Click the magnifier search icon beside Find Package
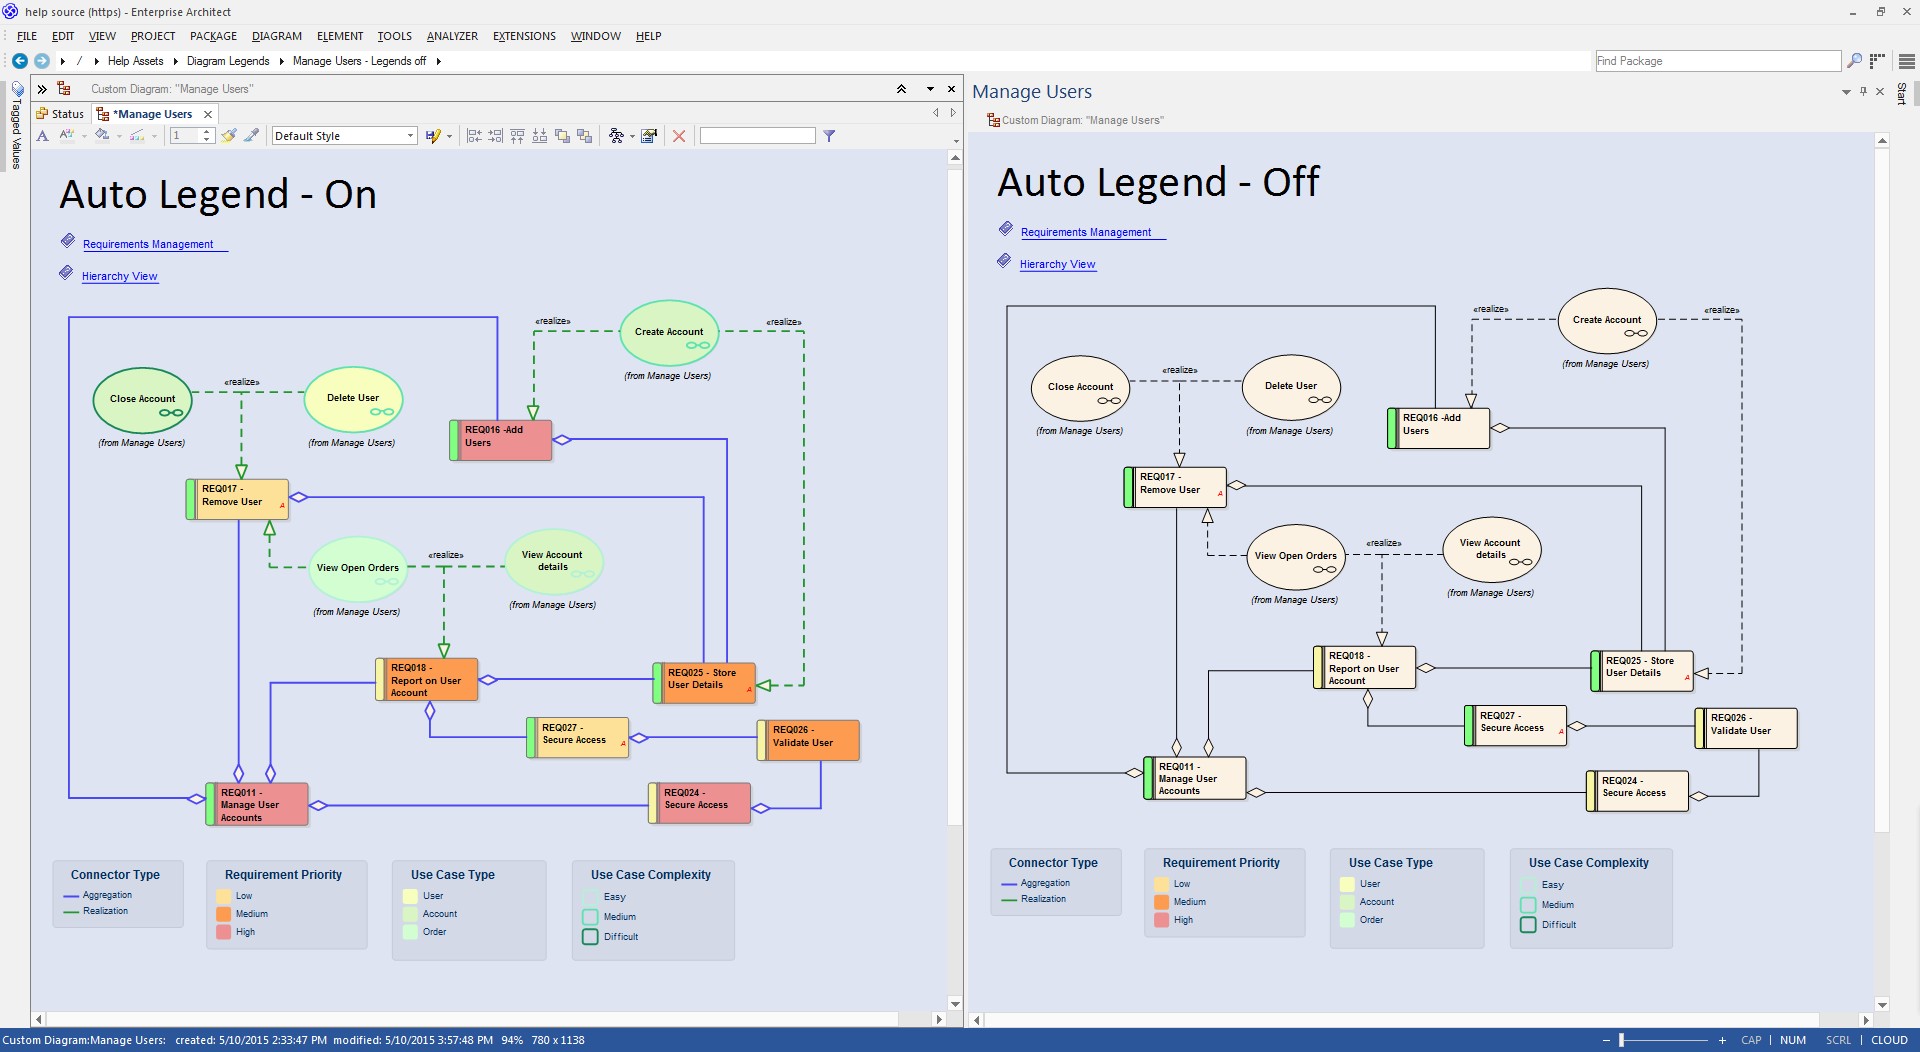Screen dimensions: 1920x1052 tap(1854, 61)
